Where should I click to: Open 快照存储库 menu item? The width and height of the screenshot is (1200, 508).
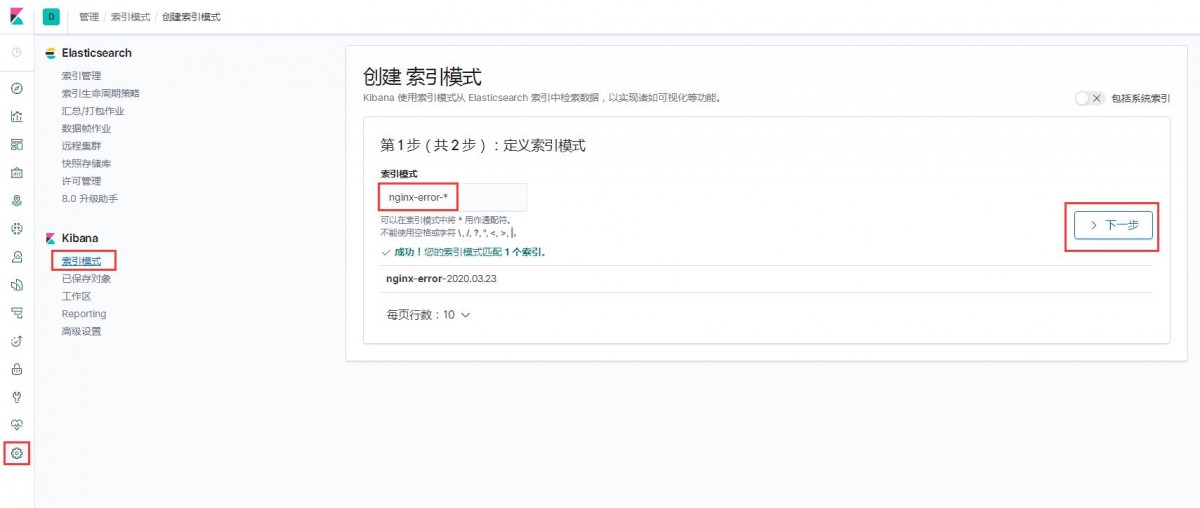(86, 163)
